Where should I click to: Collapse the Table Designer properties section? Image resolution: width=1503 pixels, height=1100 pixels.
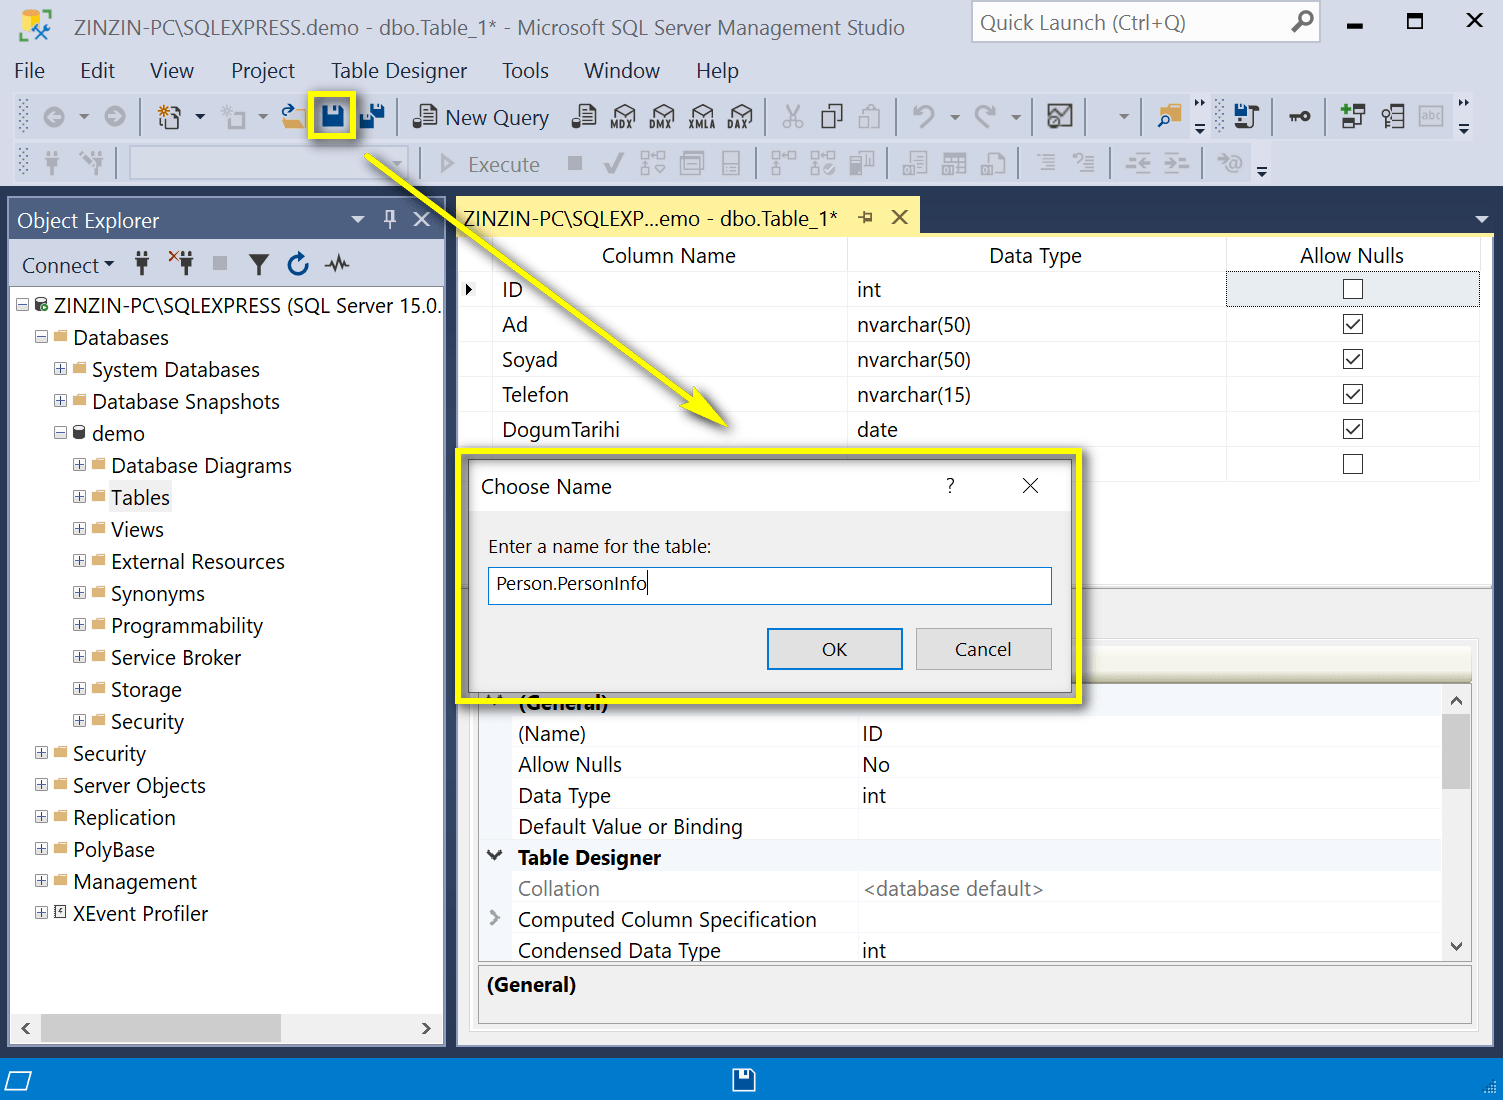494,856
